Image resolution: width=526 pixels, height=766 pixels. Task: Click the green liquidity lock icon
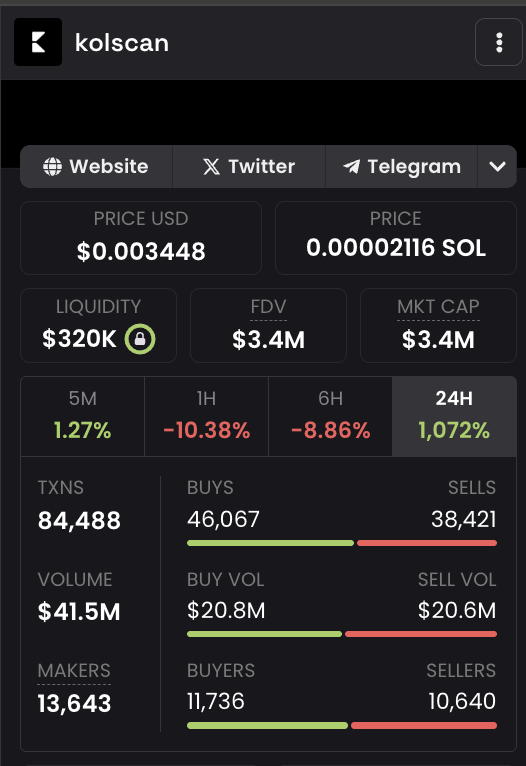point(140,339)
